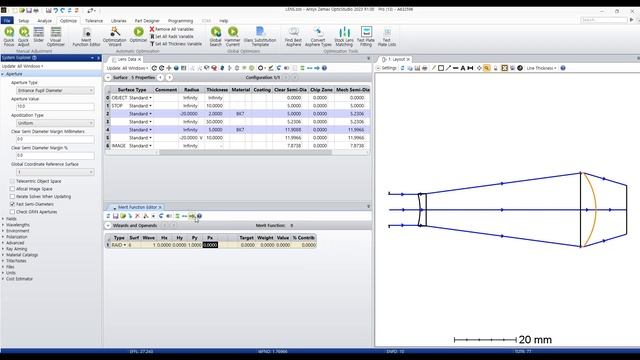Select the Merit Function Editor tab
The width and height of the screenshot is (640, 360).
point(137,207)
